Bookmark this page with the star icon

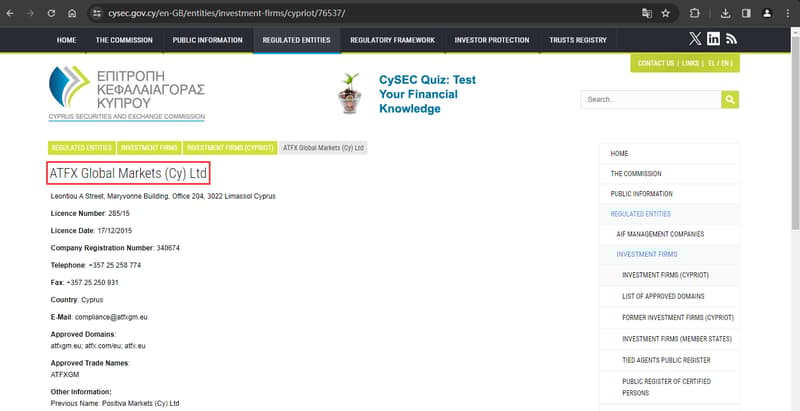[x=665, y=14]
